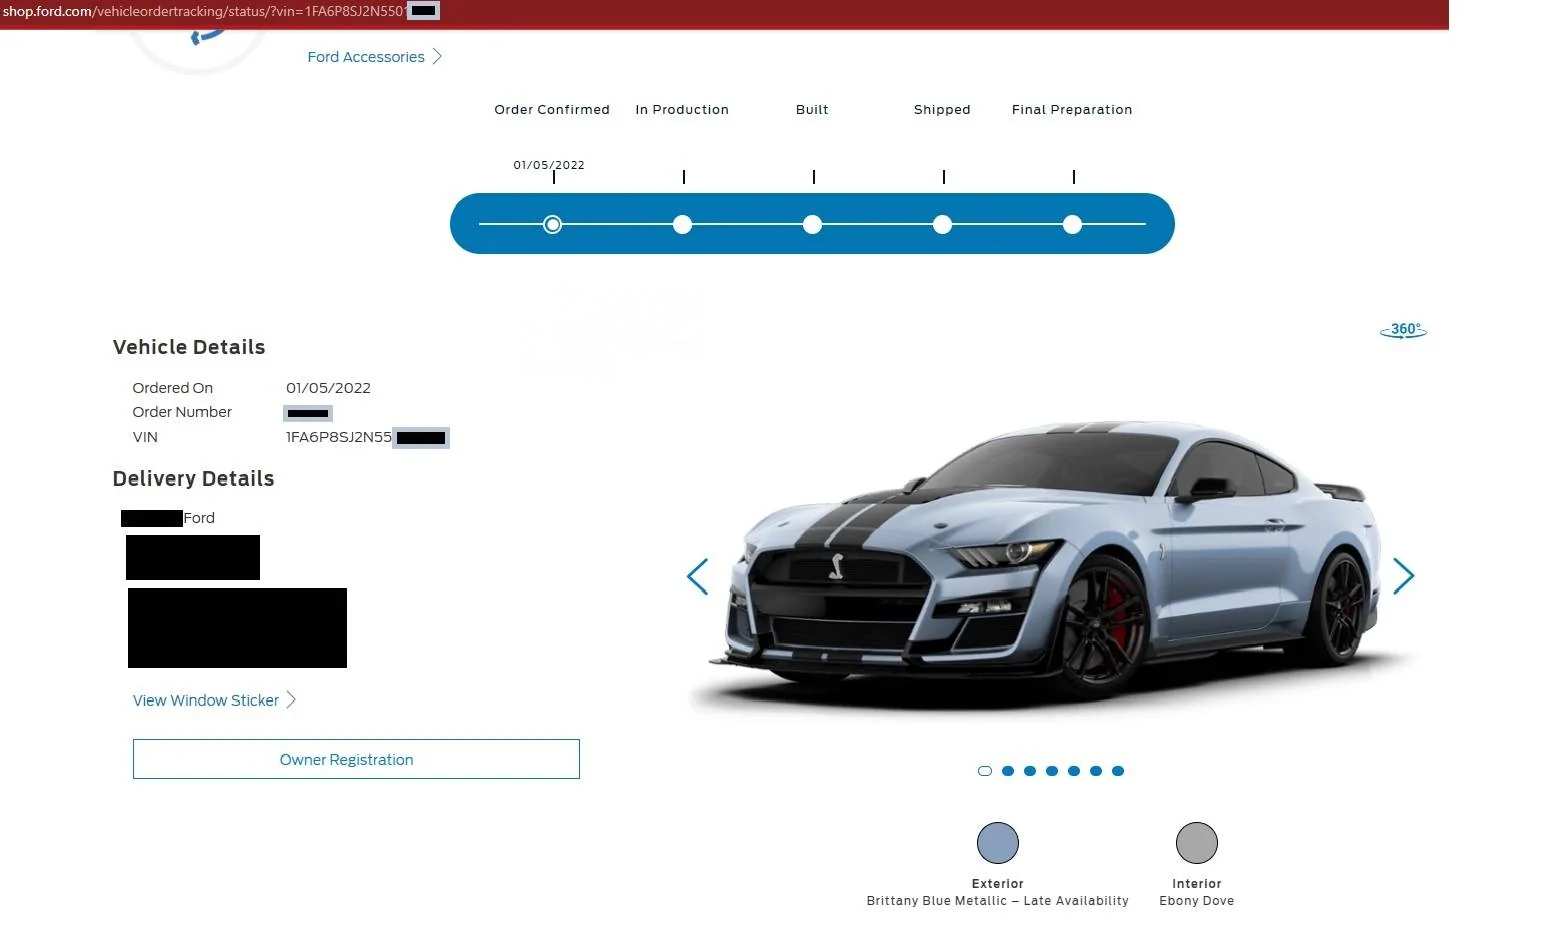Click the Ebony Dove interior name text

pyautogui.click(x=1197, y=901)
